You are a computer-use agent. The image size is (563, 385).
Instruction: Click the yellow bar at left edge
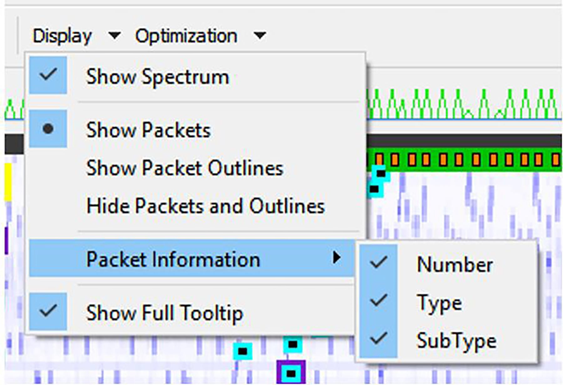[x=8, y=181]
